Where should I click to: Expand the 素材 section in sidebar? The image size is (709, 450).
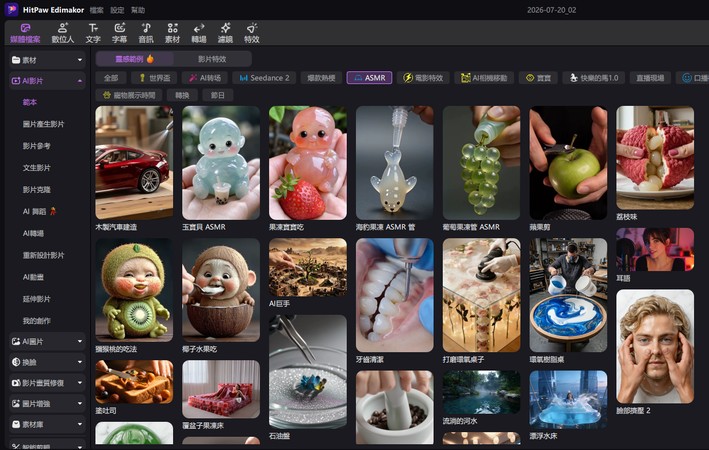pos(47,60)
